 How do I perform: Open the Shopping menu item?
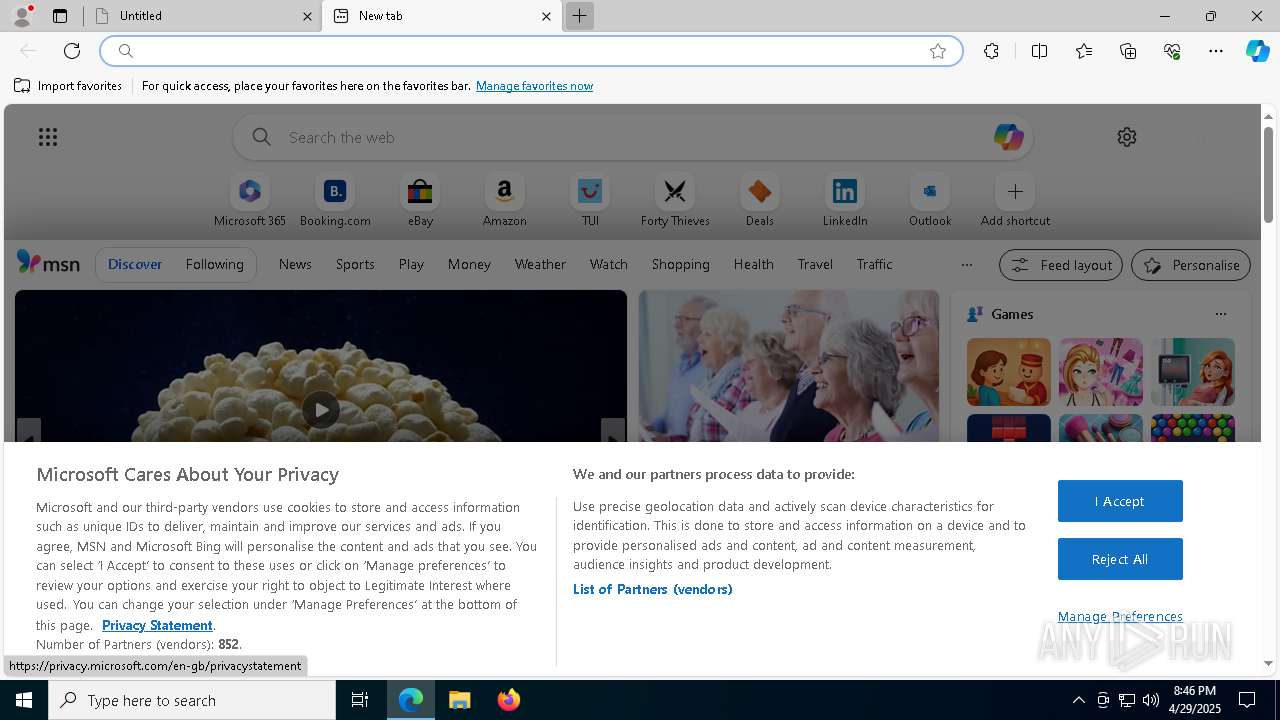[x=680, y=264]
